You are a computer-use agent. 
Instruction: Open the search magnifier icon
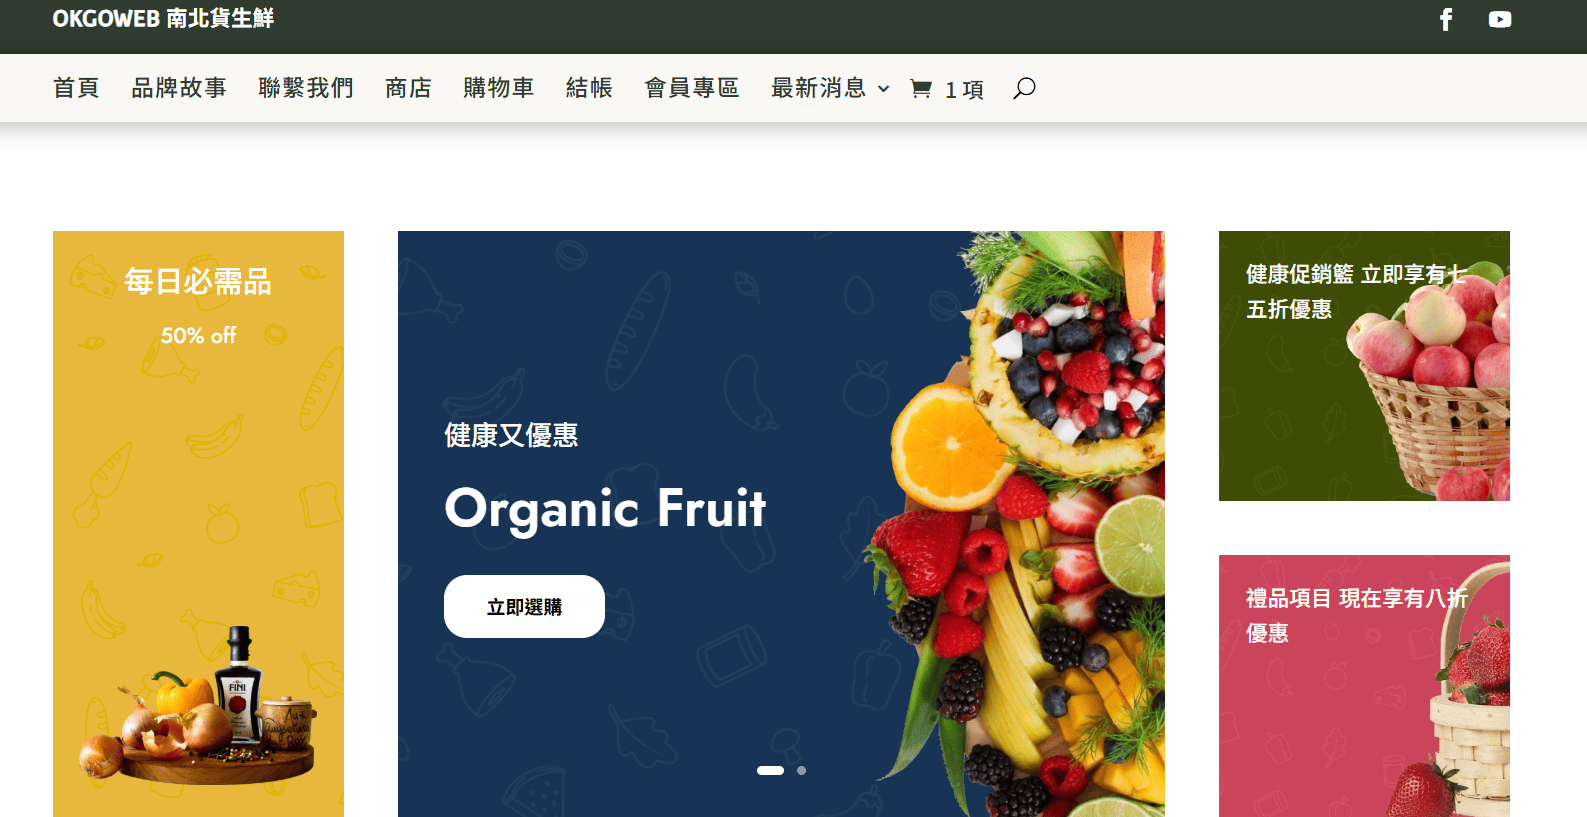coord(1024,88)
